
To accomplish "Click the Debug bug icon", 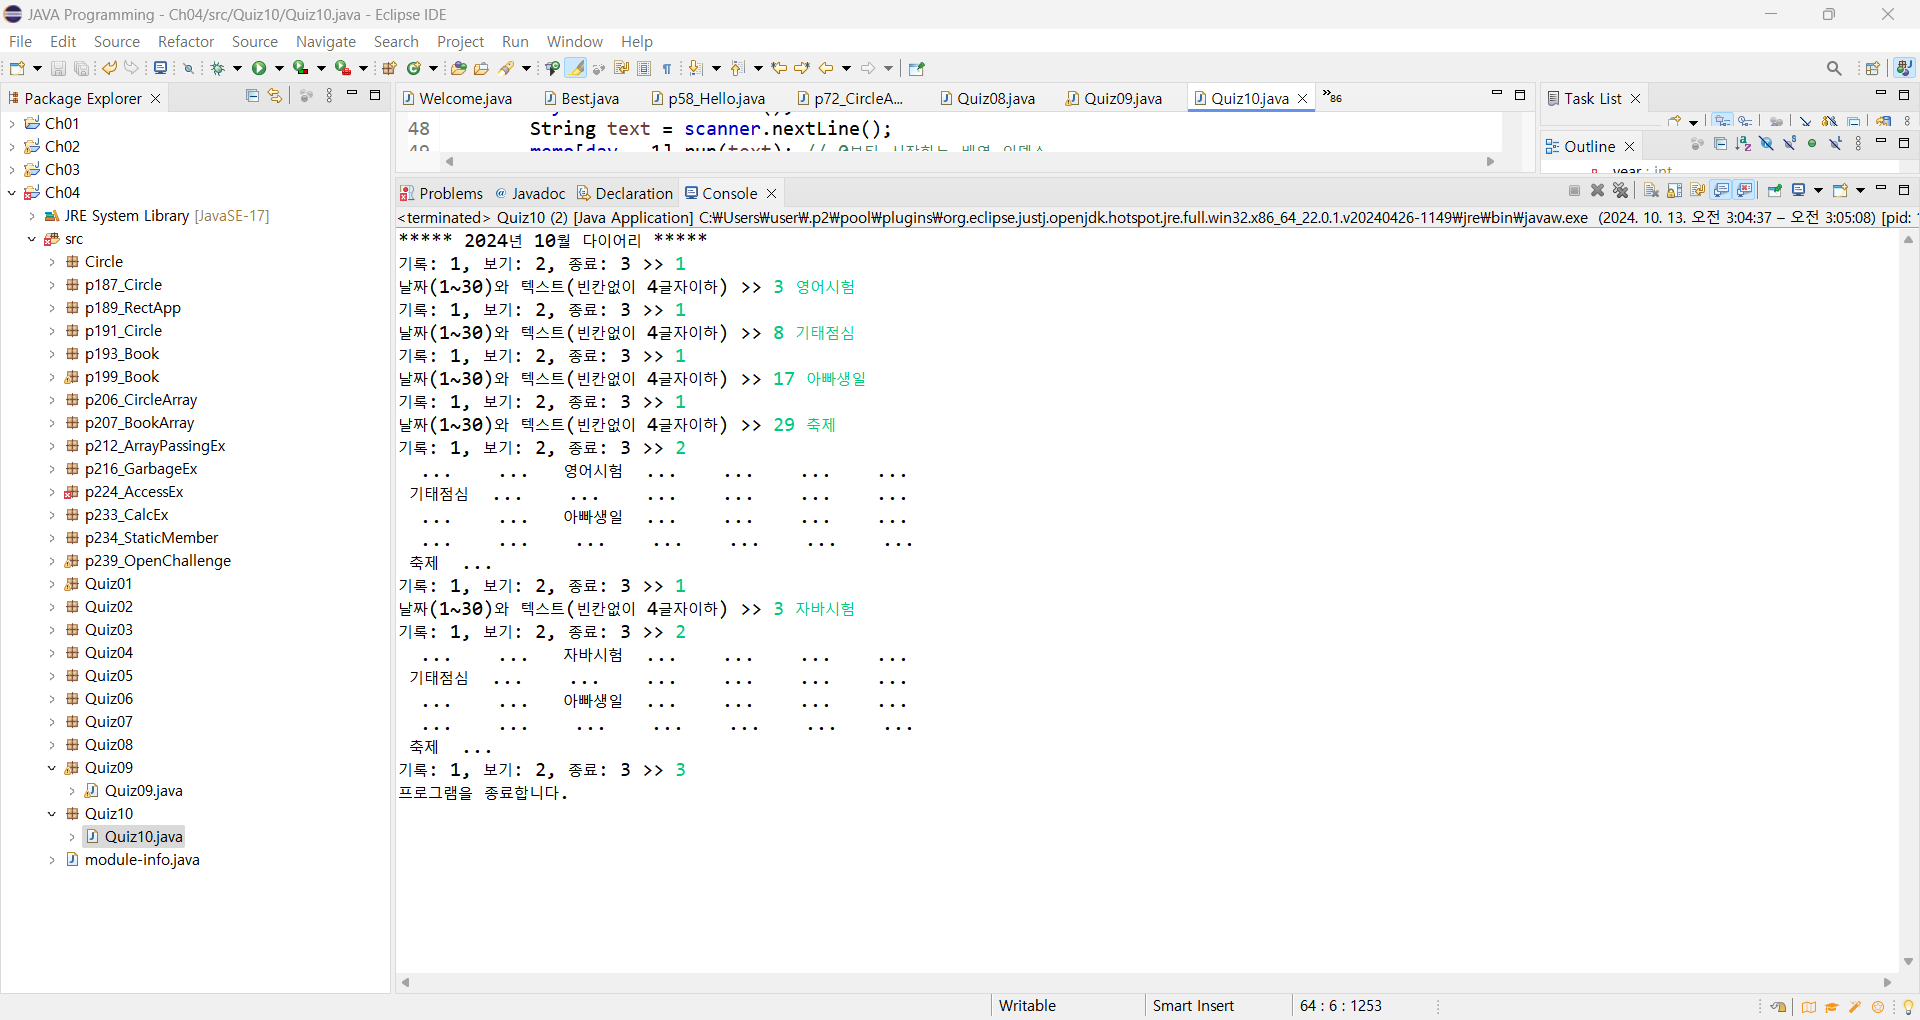I will [218, 68].
